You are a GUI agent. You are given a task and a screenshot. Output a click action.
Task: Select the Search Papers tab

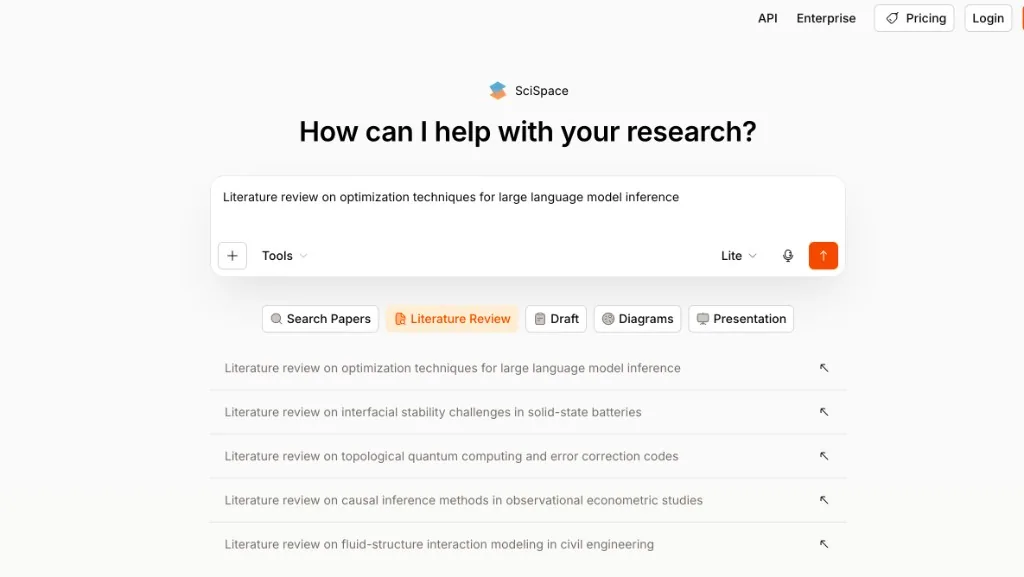321,319
